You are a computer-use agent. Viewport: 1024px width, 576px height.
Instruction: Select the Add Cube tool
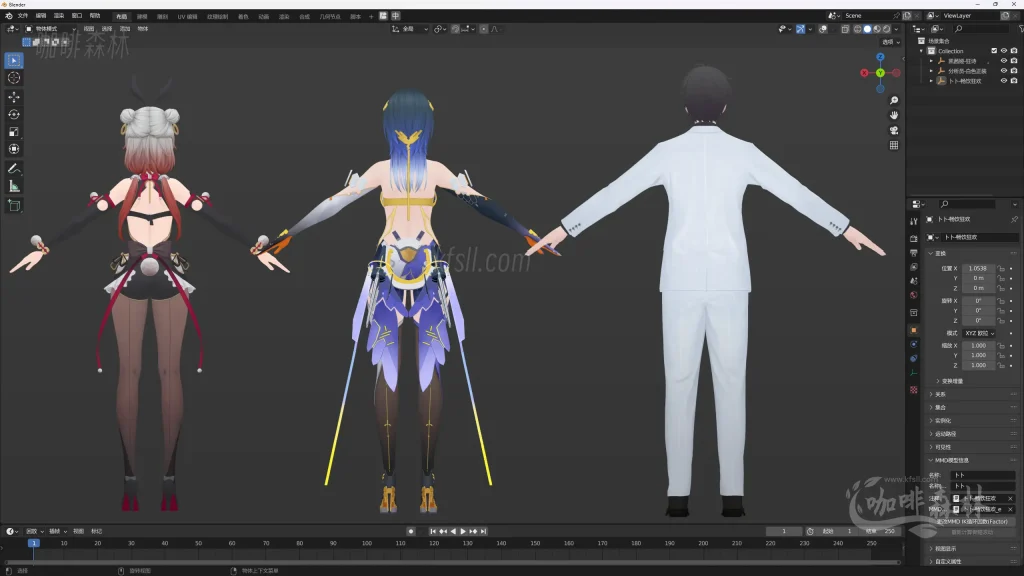pyautogui.click(x=14, y=206)
